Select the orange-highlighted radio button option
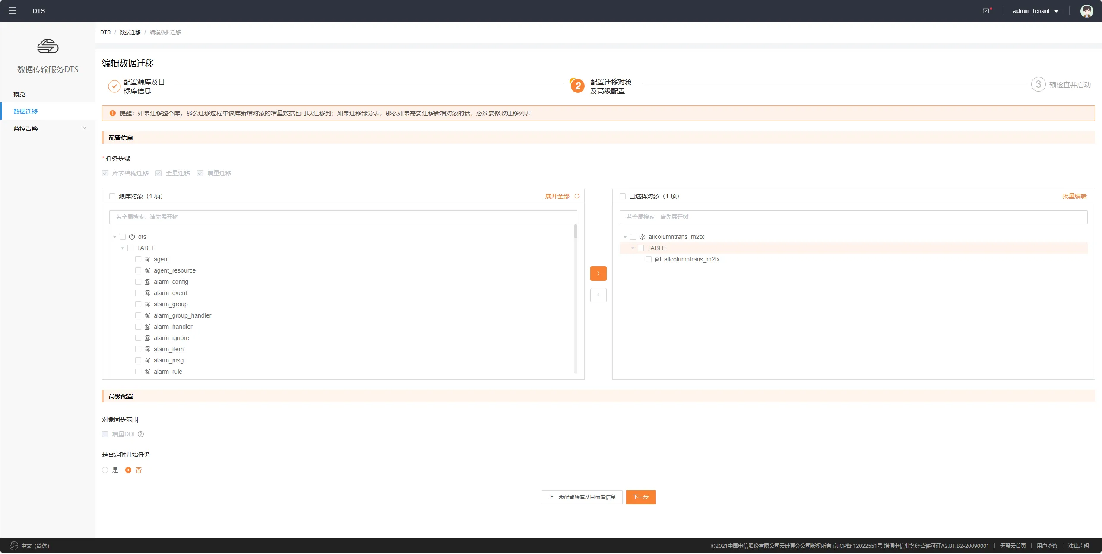The width and height of the screenshot is (1102, 554). click(x=128, y=470)
